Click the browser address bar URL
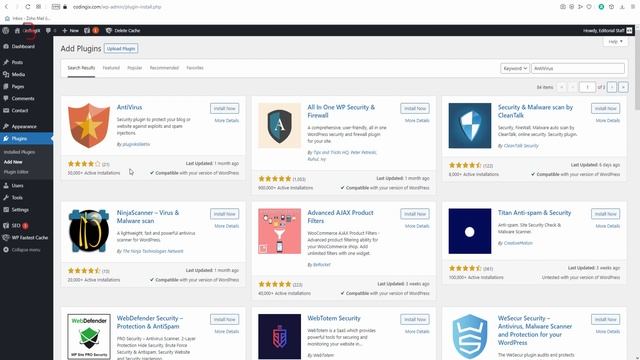 (x=117, y=7)
